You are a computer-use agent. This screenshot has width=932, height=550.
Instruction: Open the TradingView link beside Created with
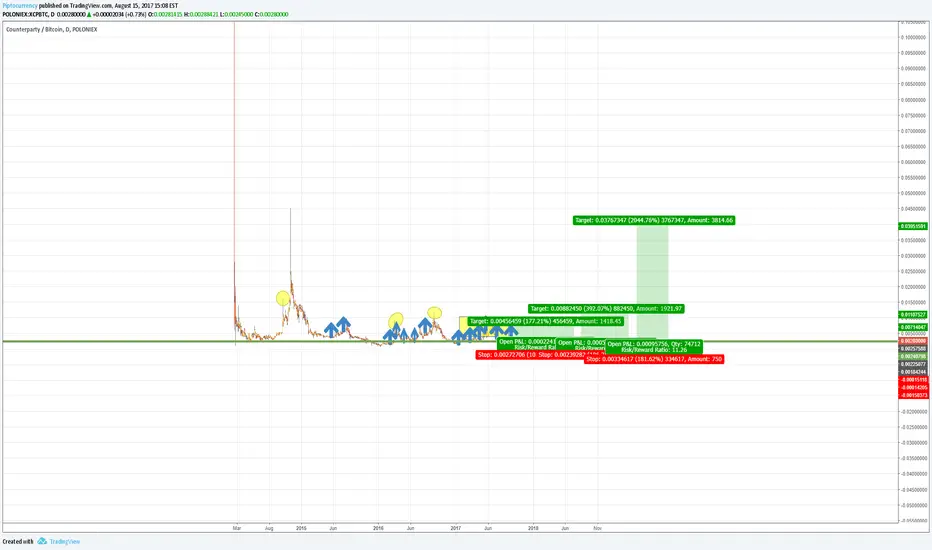click(64, 541)
